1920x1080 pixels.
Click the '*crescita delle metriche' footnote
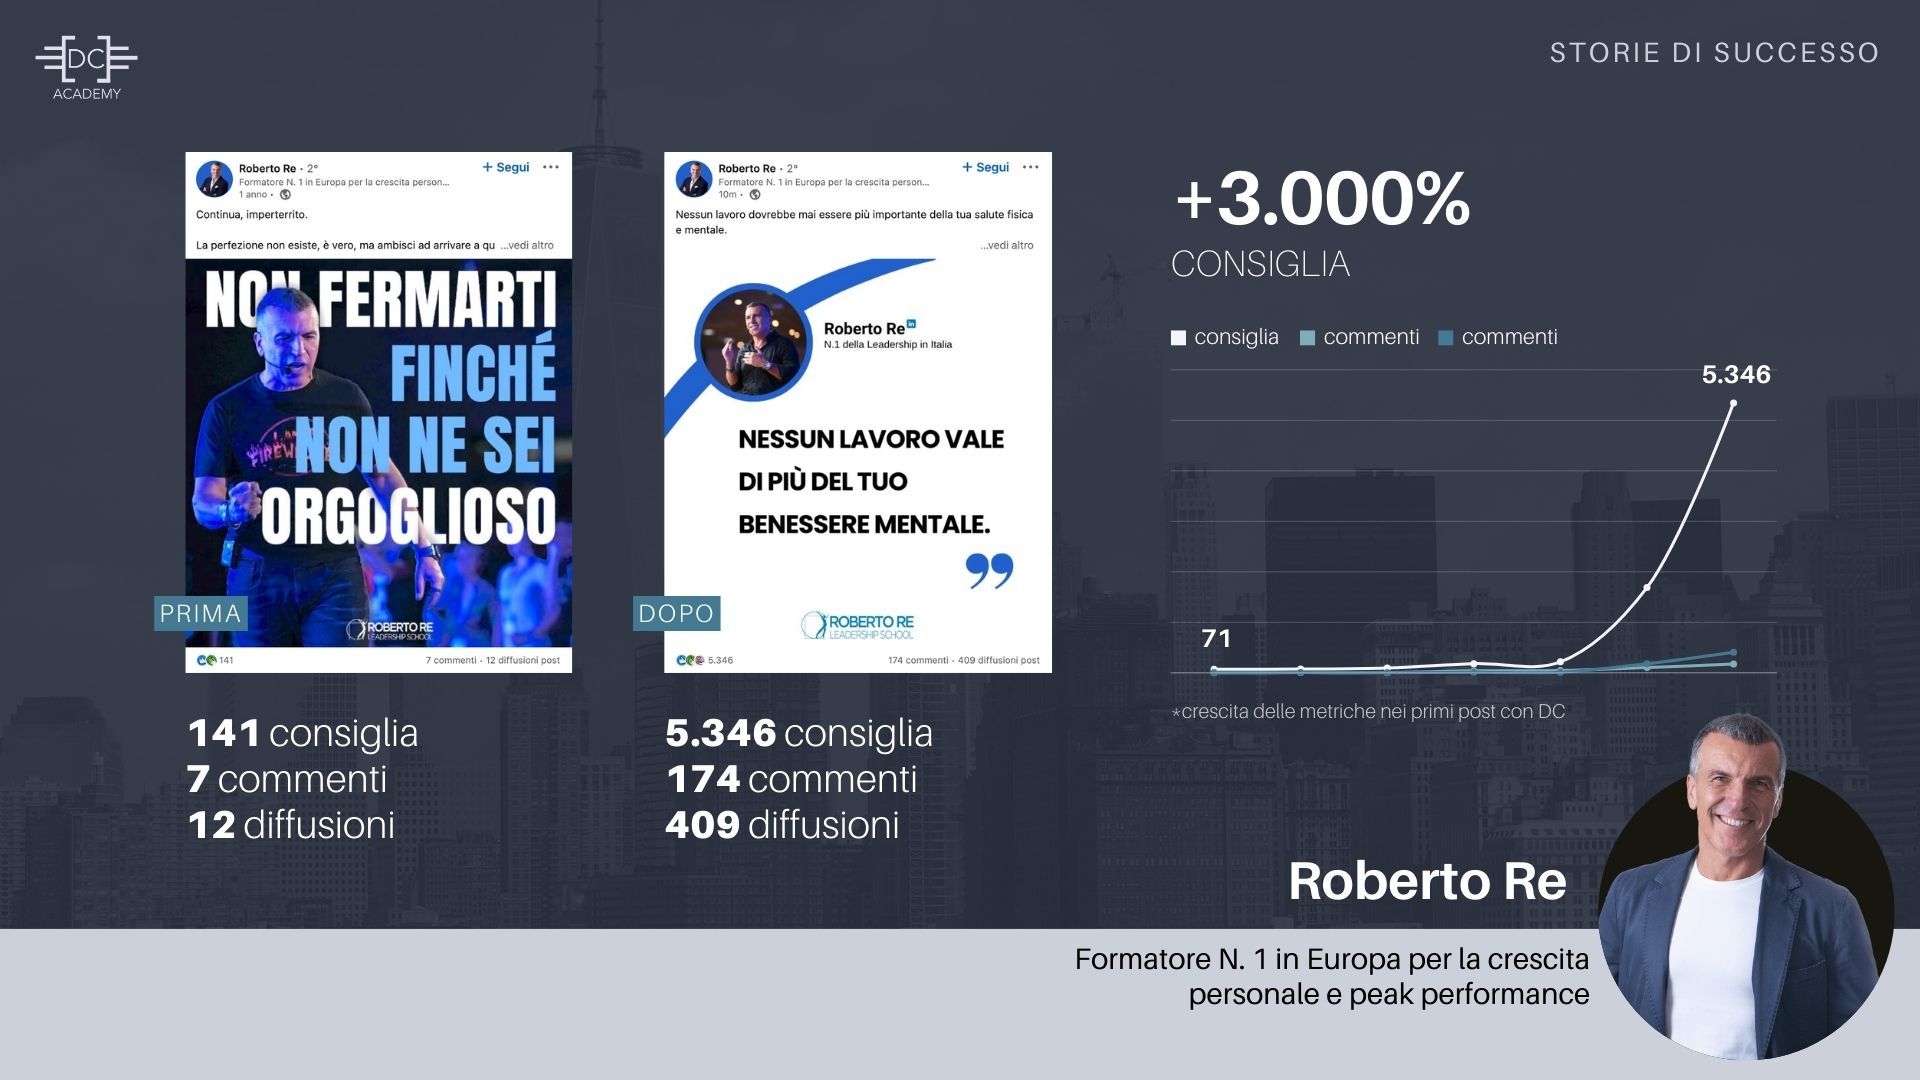[1368, 711]
